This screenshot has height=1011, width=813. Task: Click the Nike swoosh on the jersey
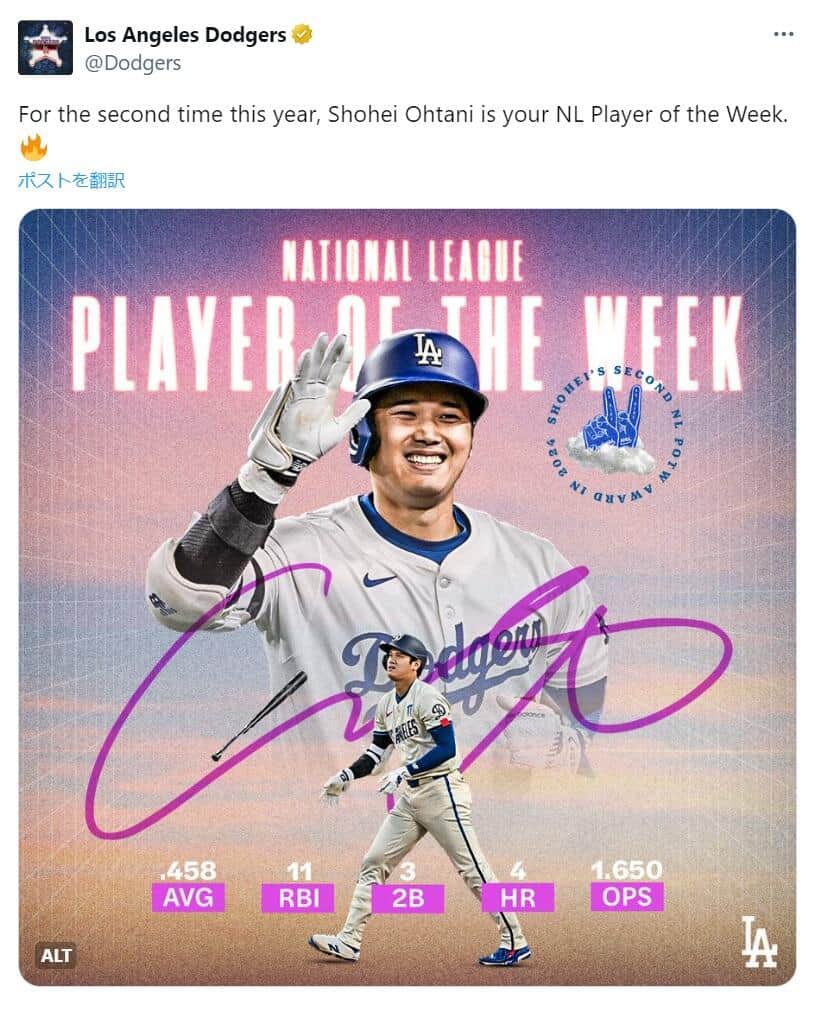click(x=378, y=579)
